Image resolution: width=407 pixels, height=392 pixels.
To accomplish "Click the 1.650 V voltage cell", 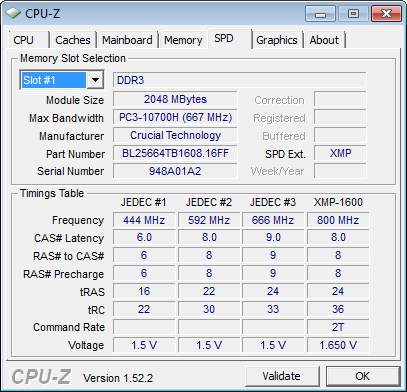I will tap(338, 346).
